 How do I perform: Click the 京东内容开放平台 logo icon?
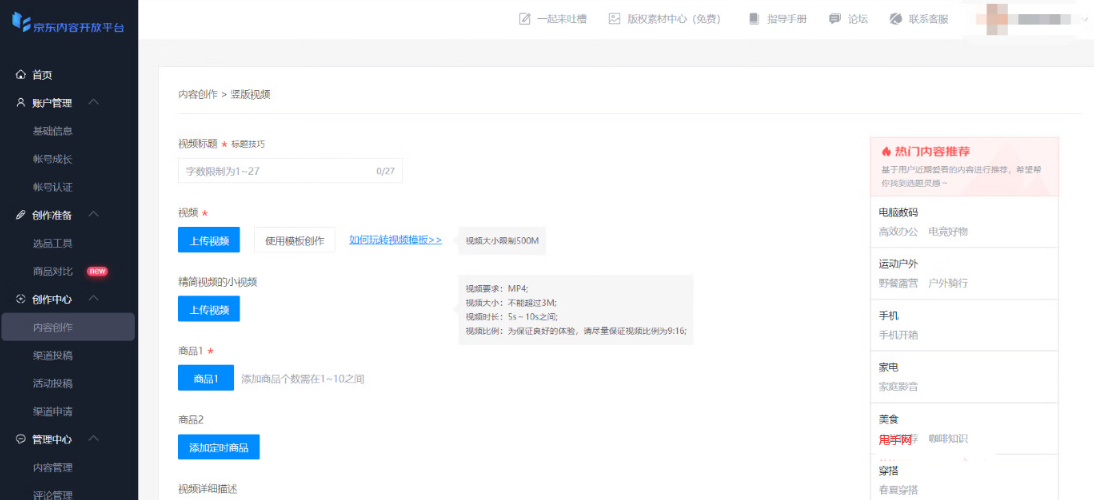(21, 21)
